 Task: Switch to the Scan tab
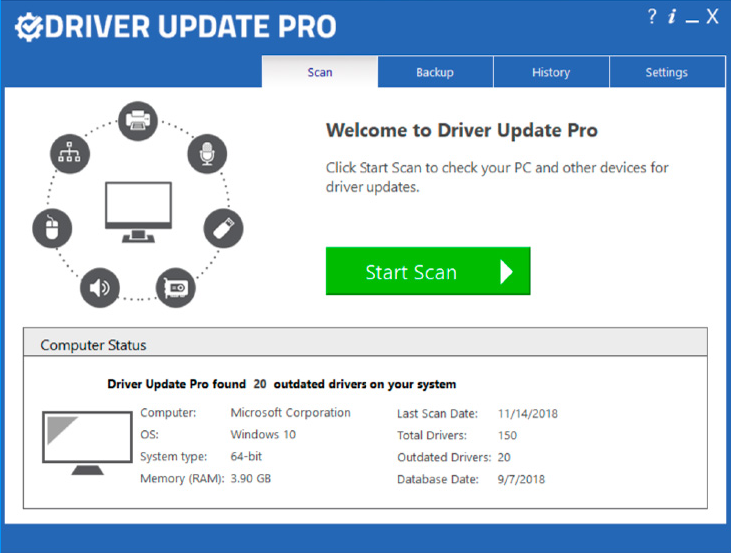tap(320, 72)
